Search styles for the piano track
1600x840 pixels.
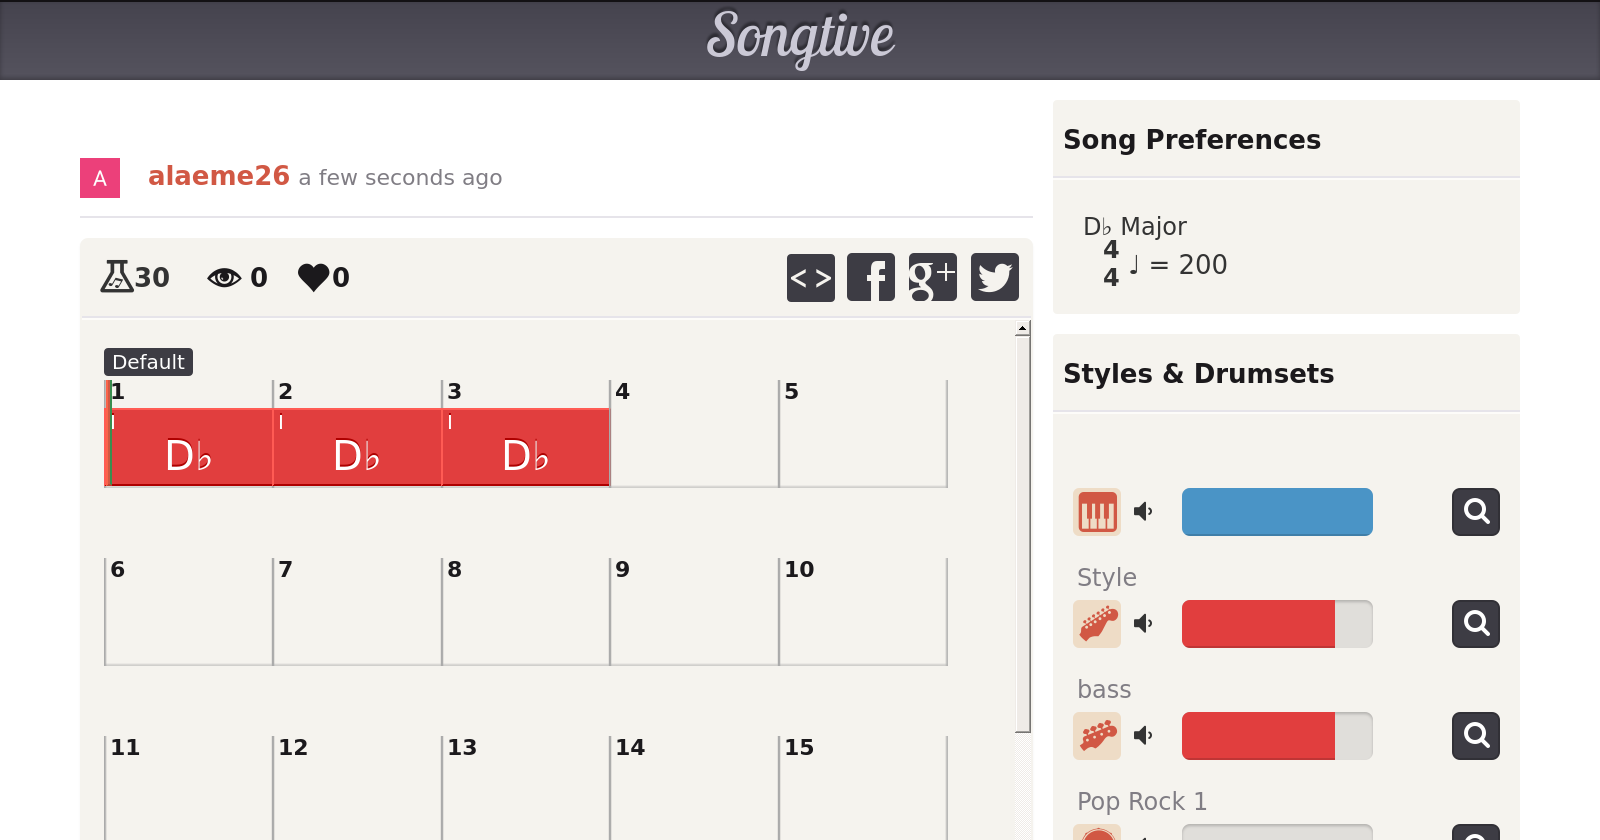tap(1476, 512)
